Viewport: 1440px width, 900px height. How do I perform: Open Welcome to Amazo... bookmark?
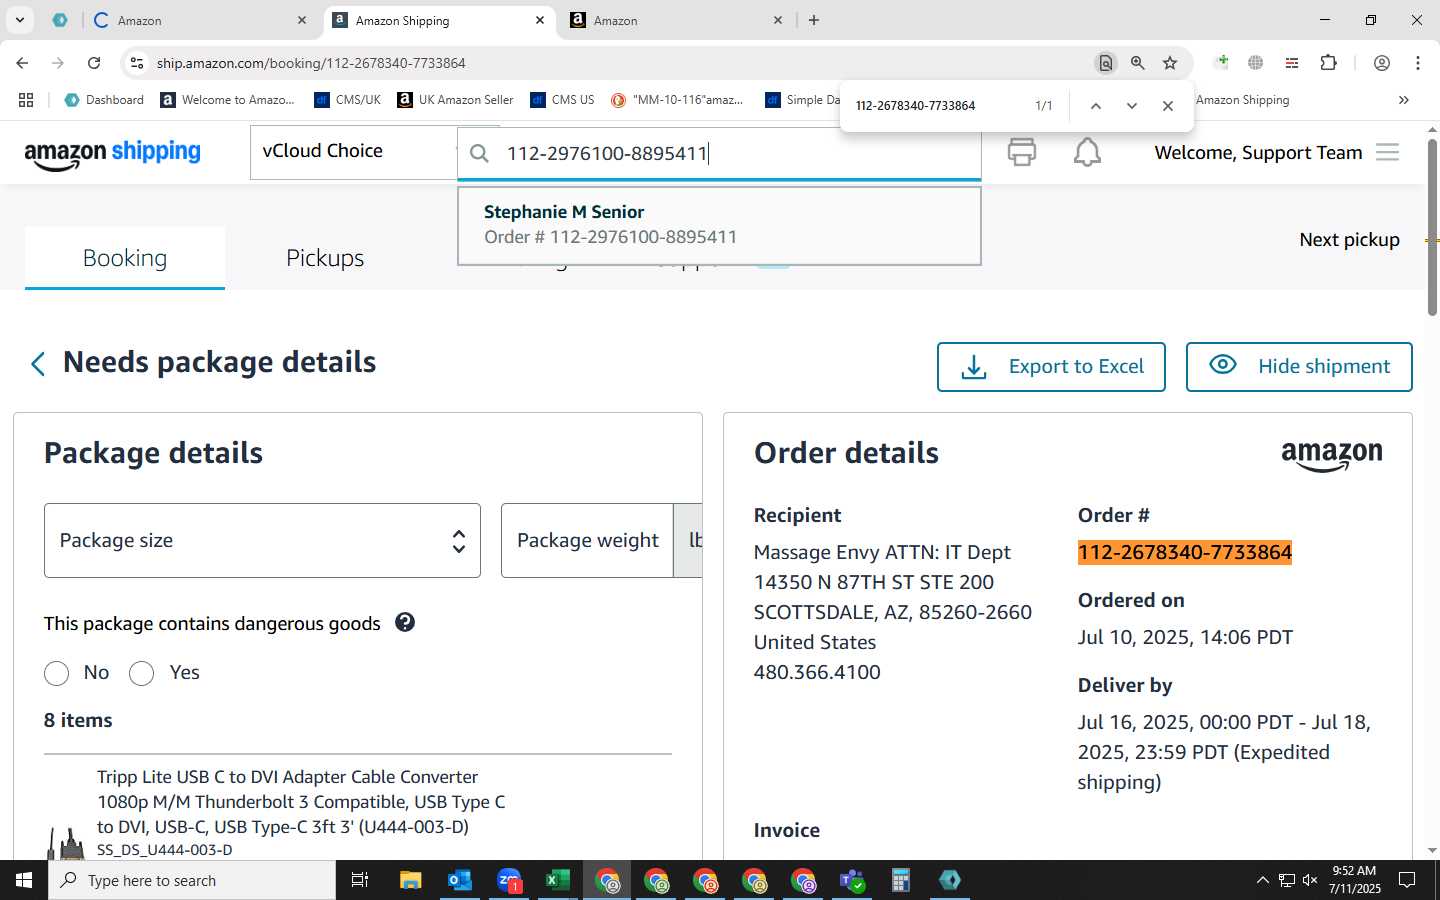[x=227, y=100]
